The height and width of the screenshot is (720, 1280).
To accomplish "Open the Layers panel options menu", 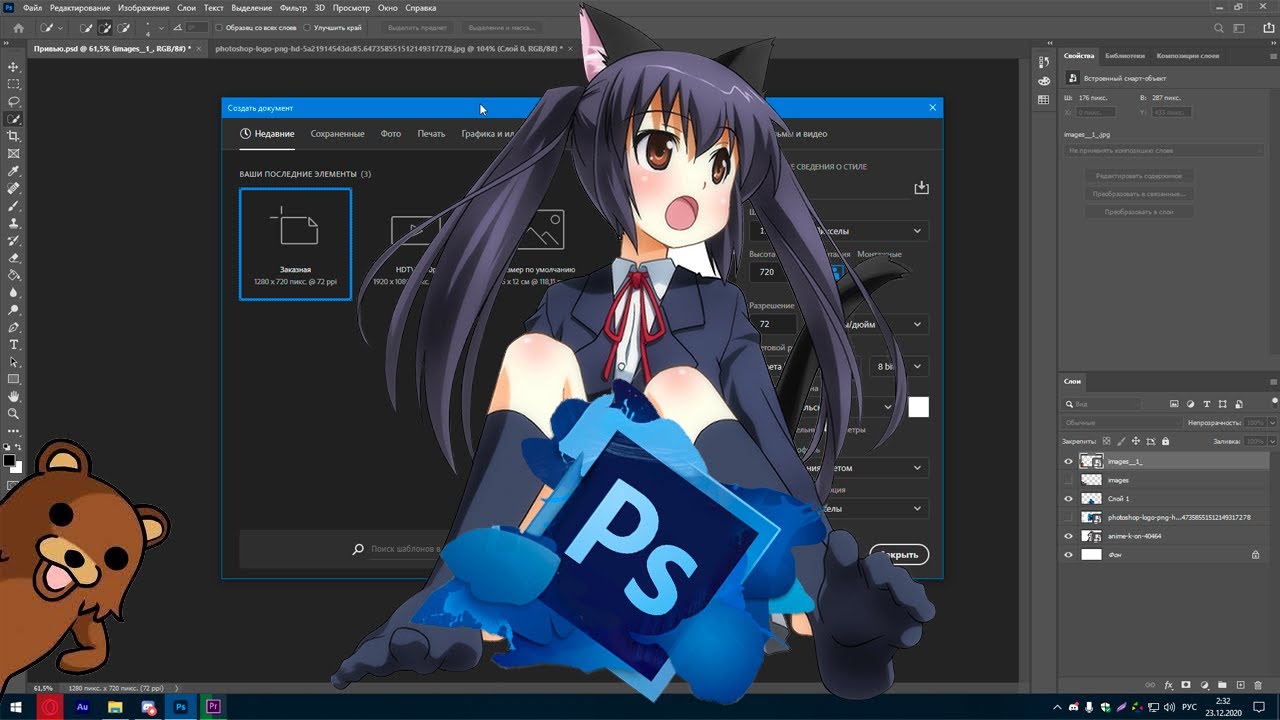I will (x=1272, y=381).
